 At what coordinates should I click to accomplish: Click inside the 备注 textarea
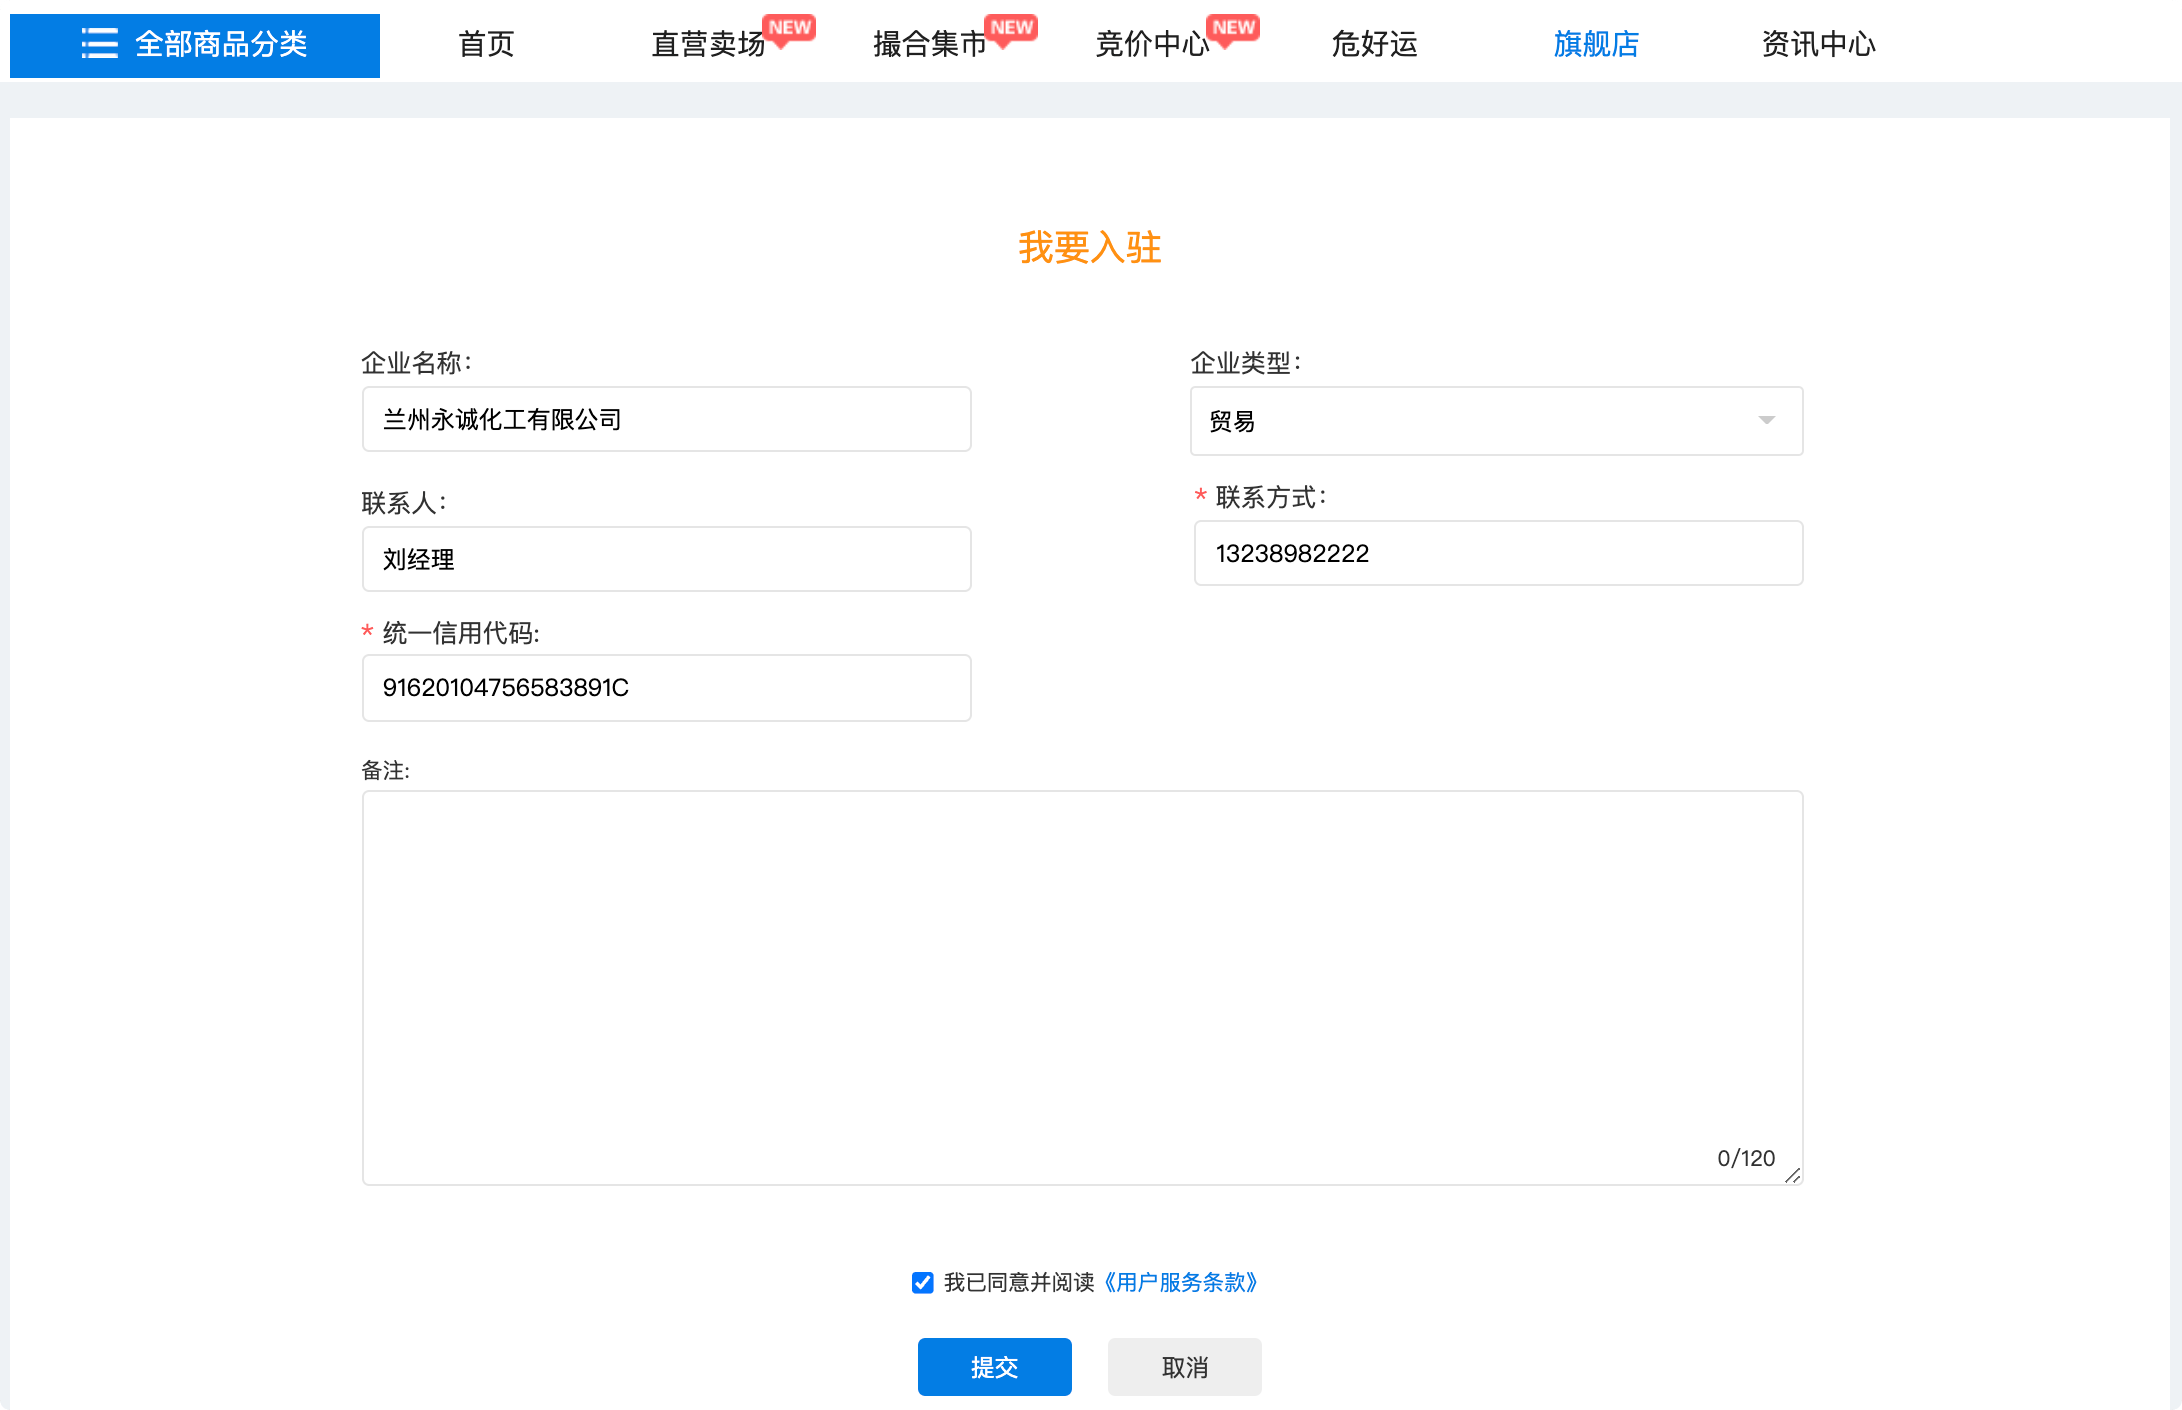pyautogui.click(x=1082, y=988)
